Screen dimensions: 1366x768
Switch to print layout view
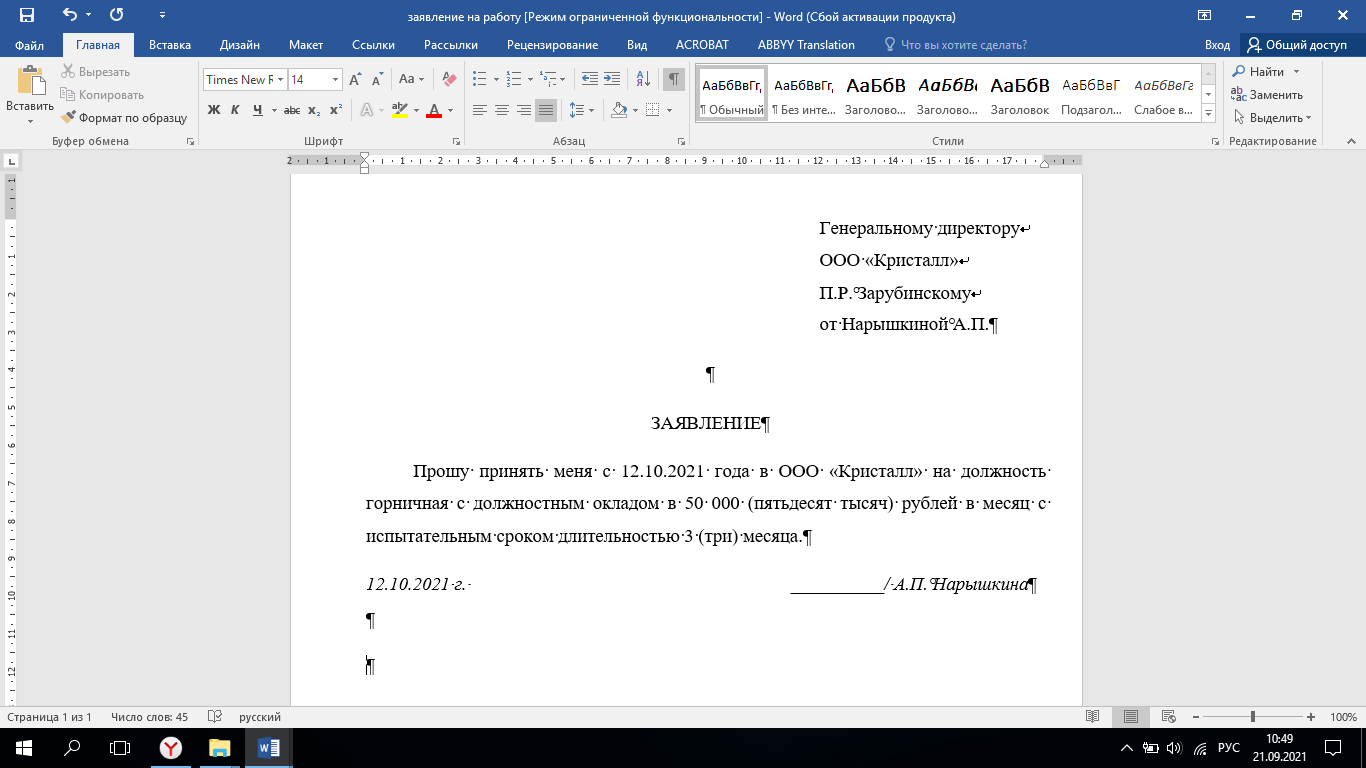tap(1130, 717)
